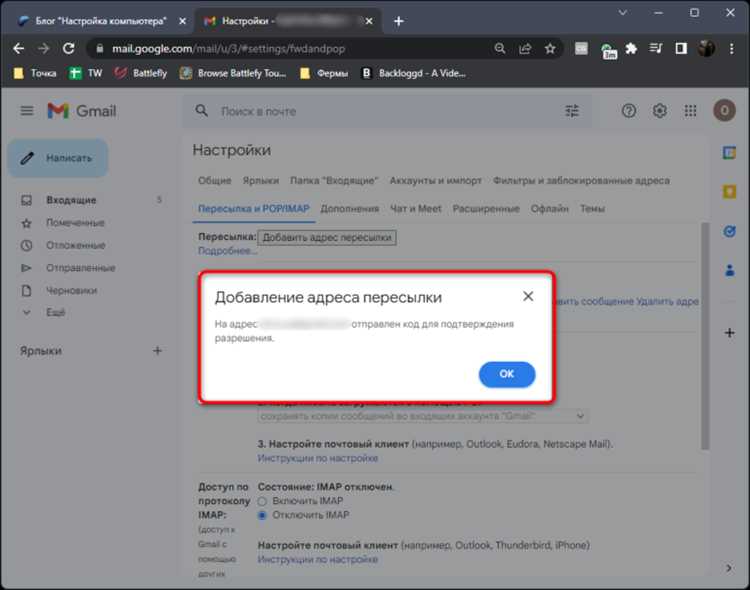Screen dimensions: 750x590
Task: Select the 'Пересылка и POP/IMAP' tab
Action: pos(254,209)
